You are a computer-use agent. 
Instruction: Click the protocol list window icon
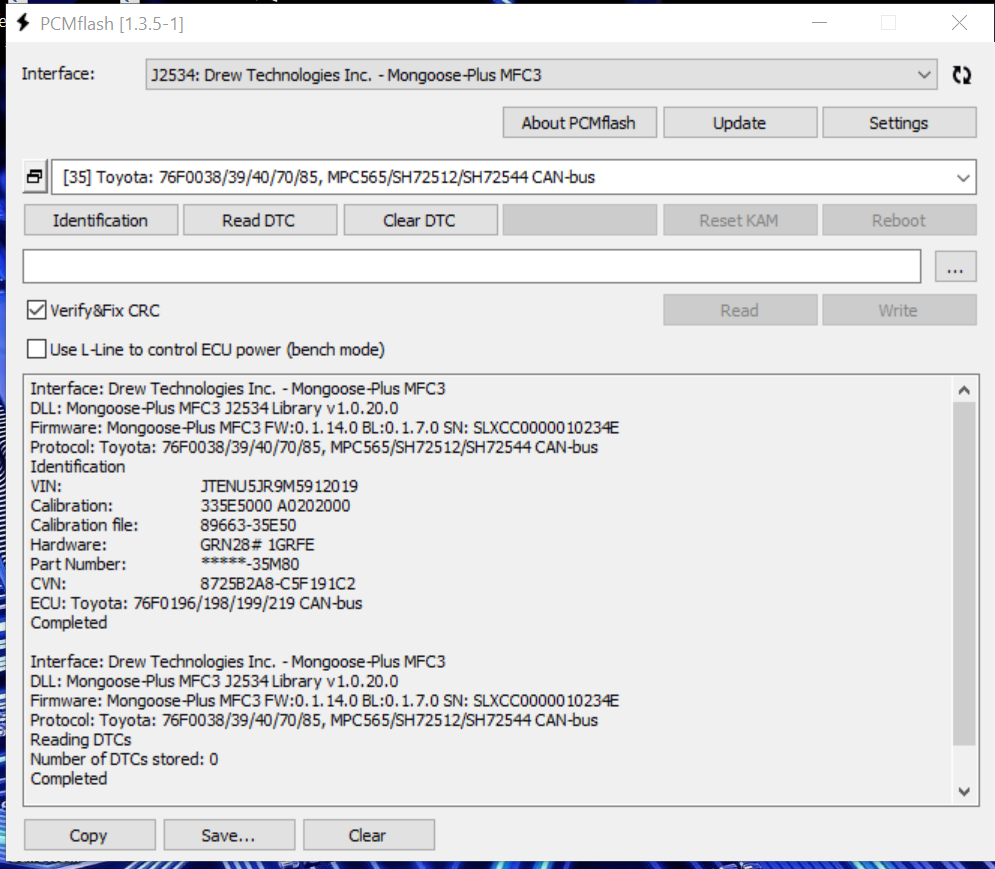point(35,178)
